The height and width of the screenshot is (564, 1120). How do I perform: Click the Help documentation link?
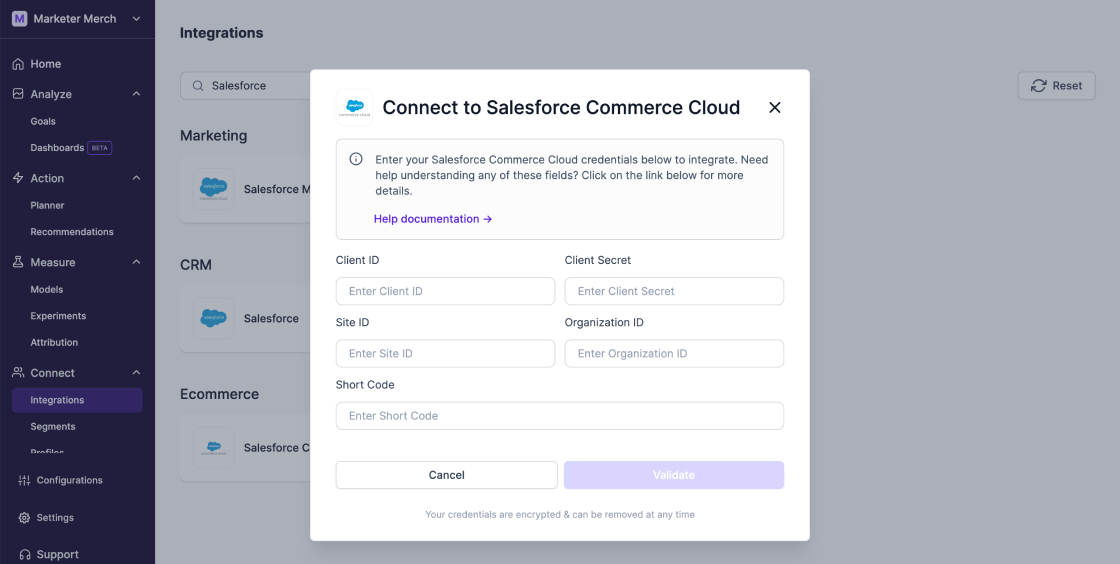(433, 219)
